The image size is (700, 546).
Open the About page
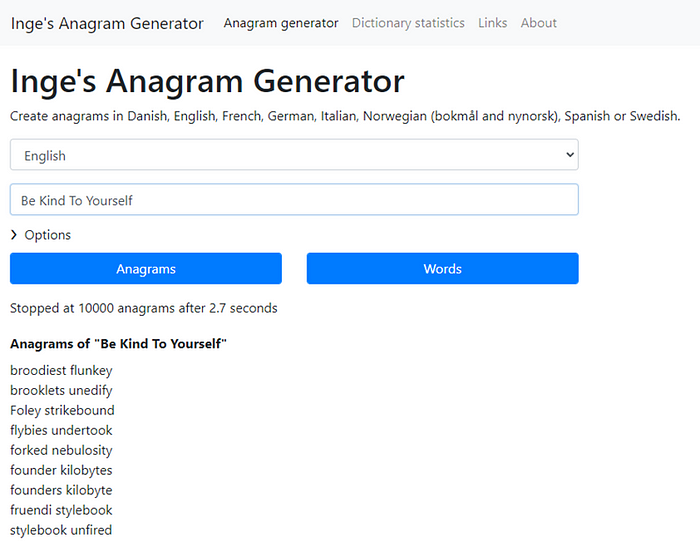click(539, 23)
